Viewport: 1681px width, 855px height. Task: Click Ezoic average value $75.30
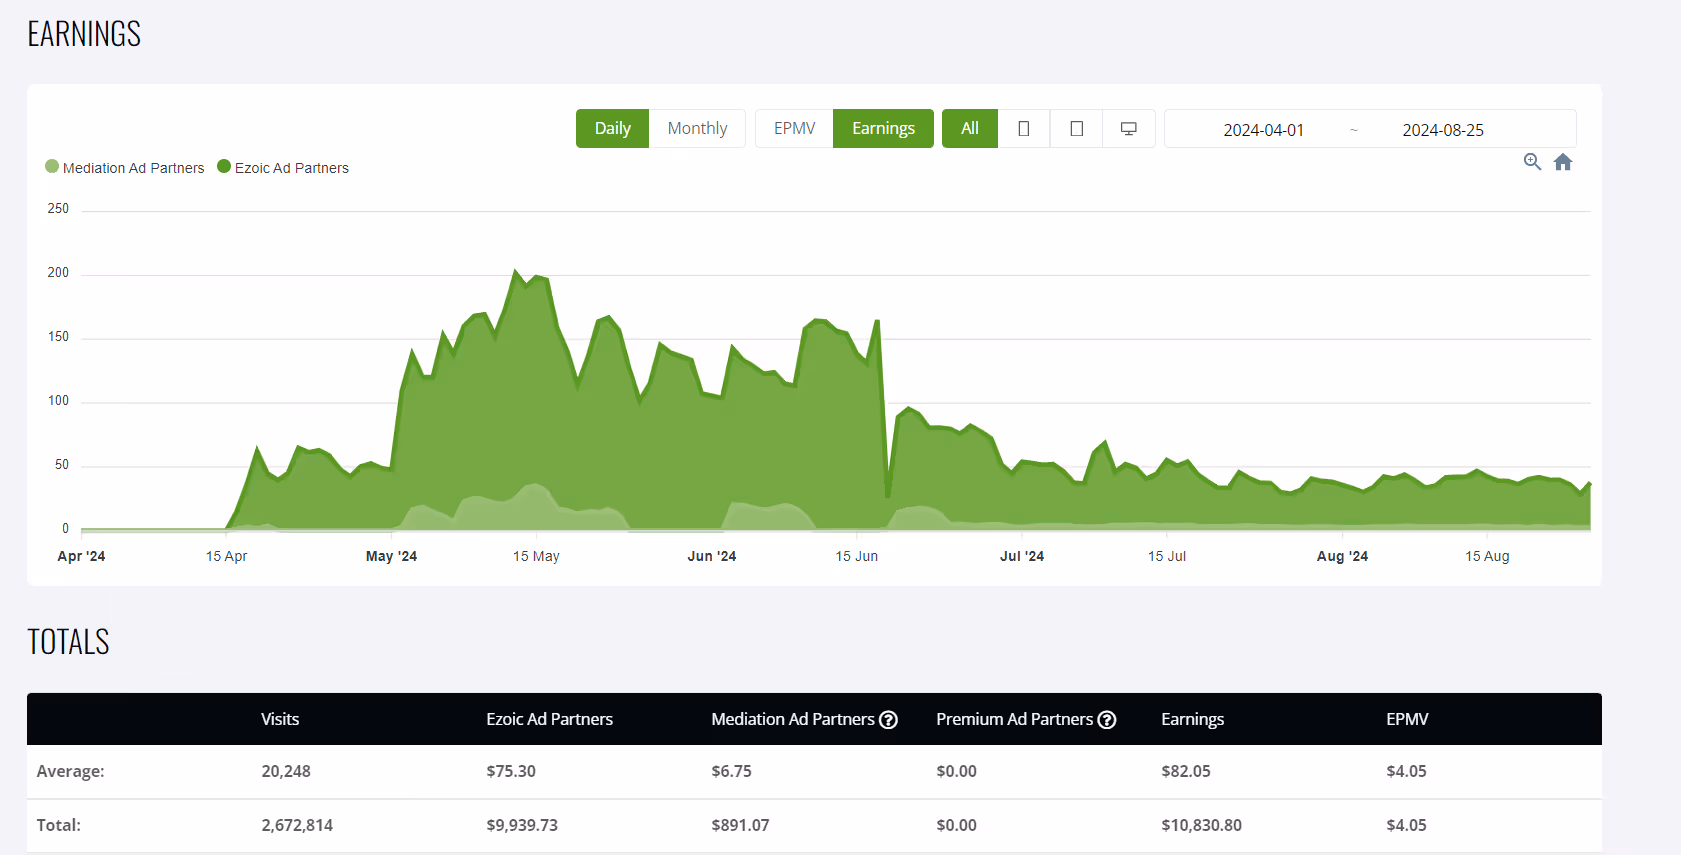pos(511,771)
